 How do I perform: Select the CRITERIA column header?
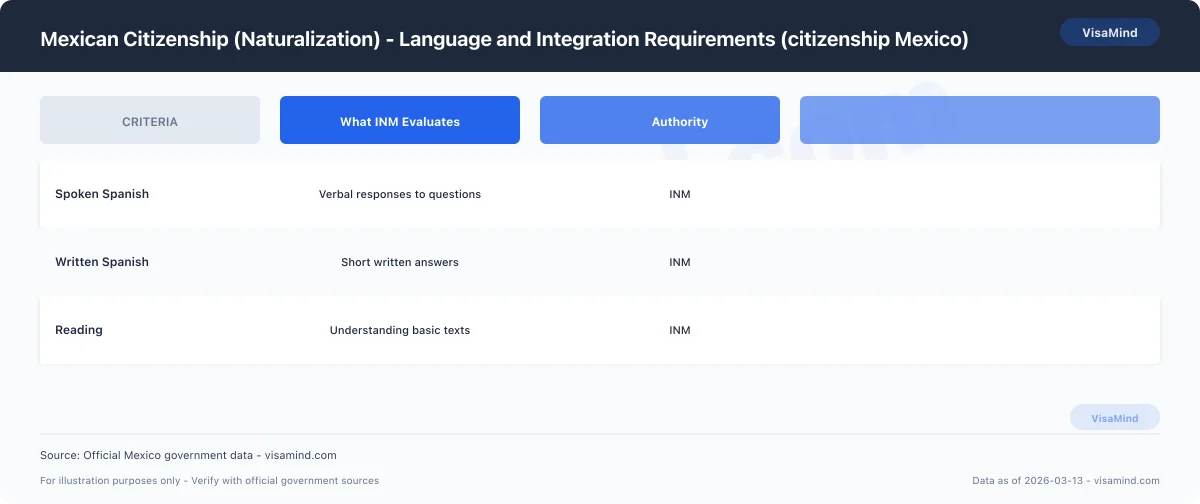point(150,121)
